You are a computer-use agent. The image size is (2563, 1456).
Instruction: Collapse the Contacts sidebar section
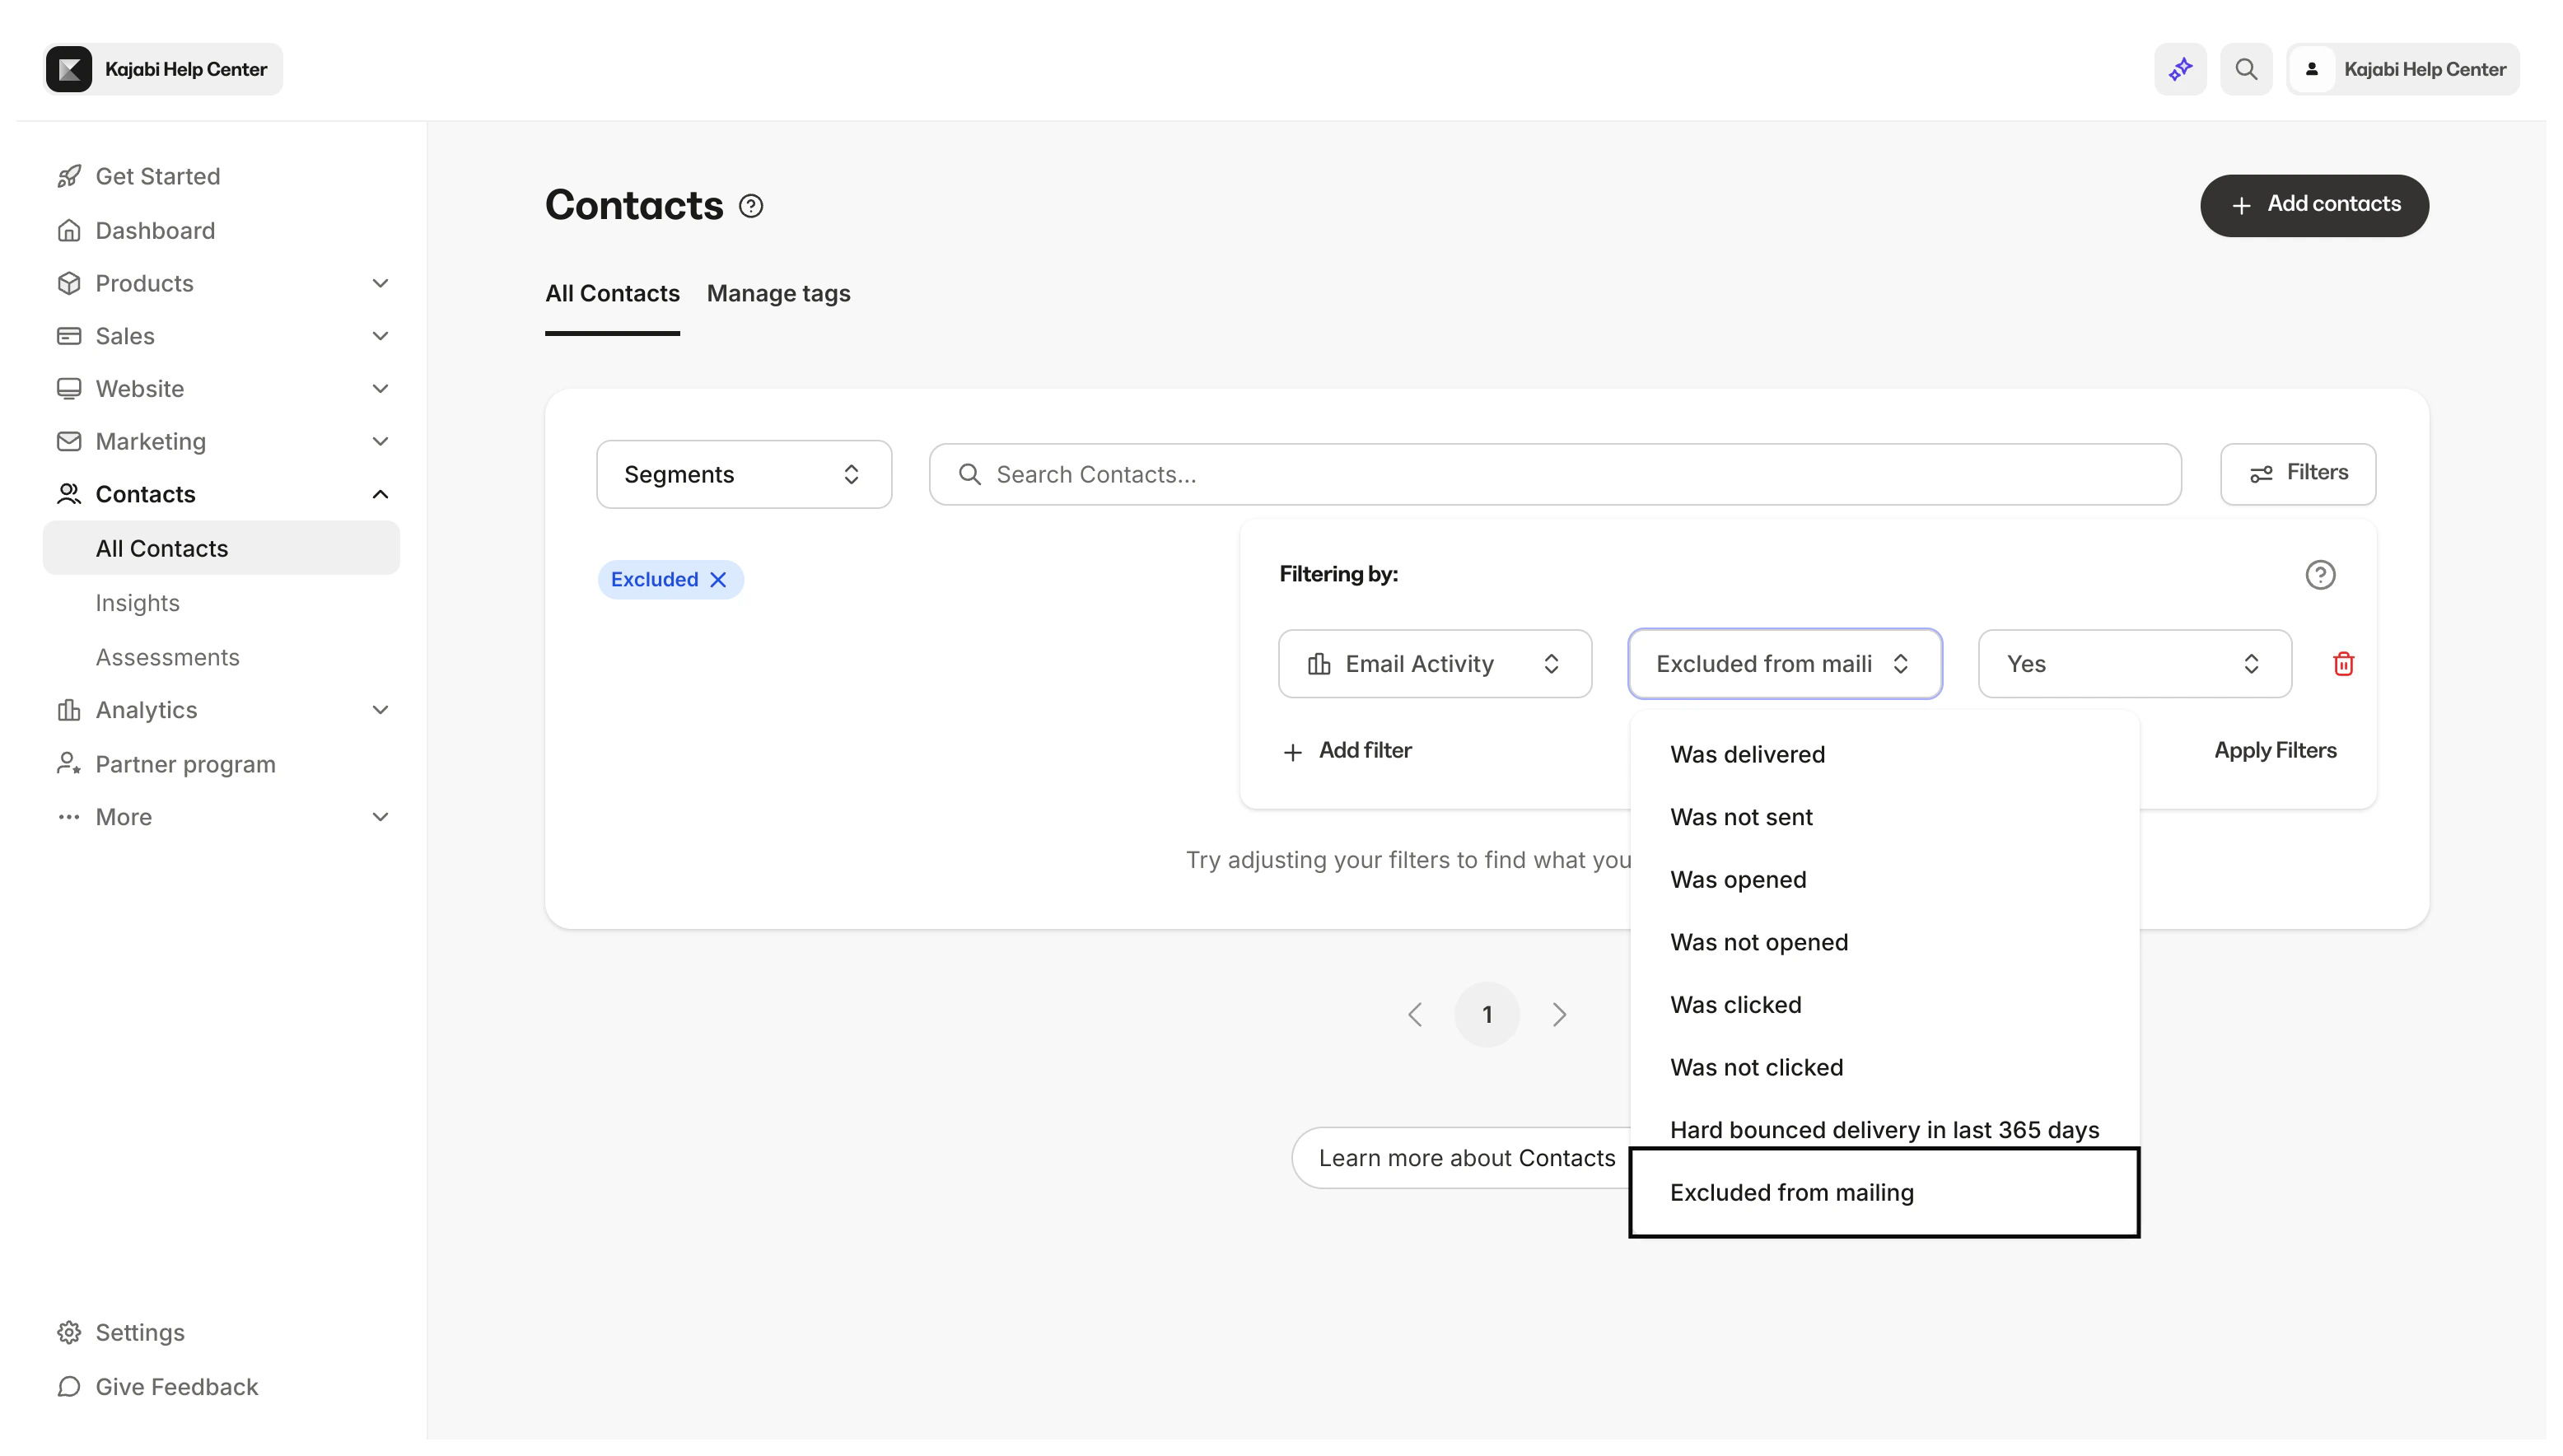tap(380, 494)
